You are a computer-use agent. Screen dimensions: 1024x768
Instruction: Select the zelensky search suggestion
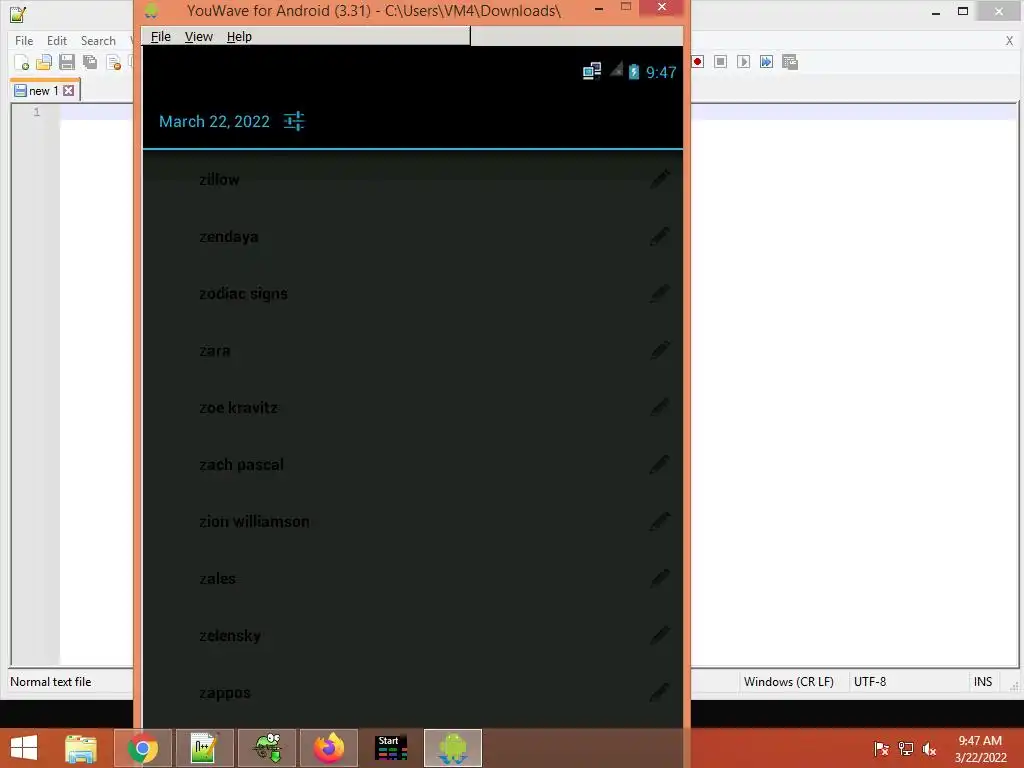pos(230,635)
